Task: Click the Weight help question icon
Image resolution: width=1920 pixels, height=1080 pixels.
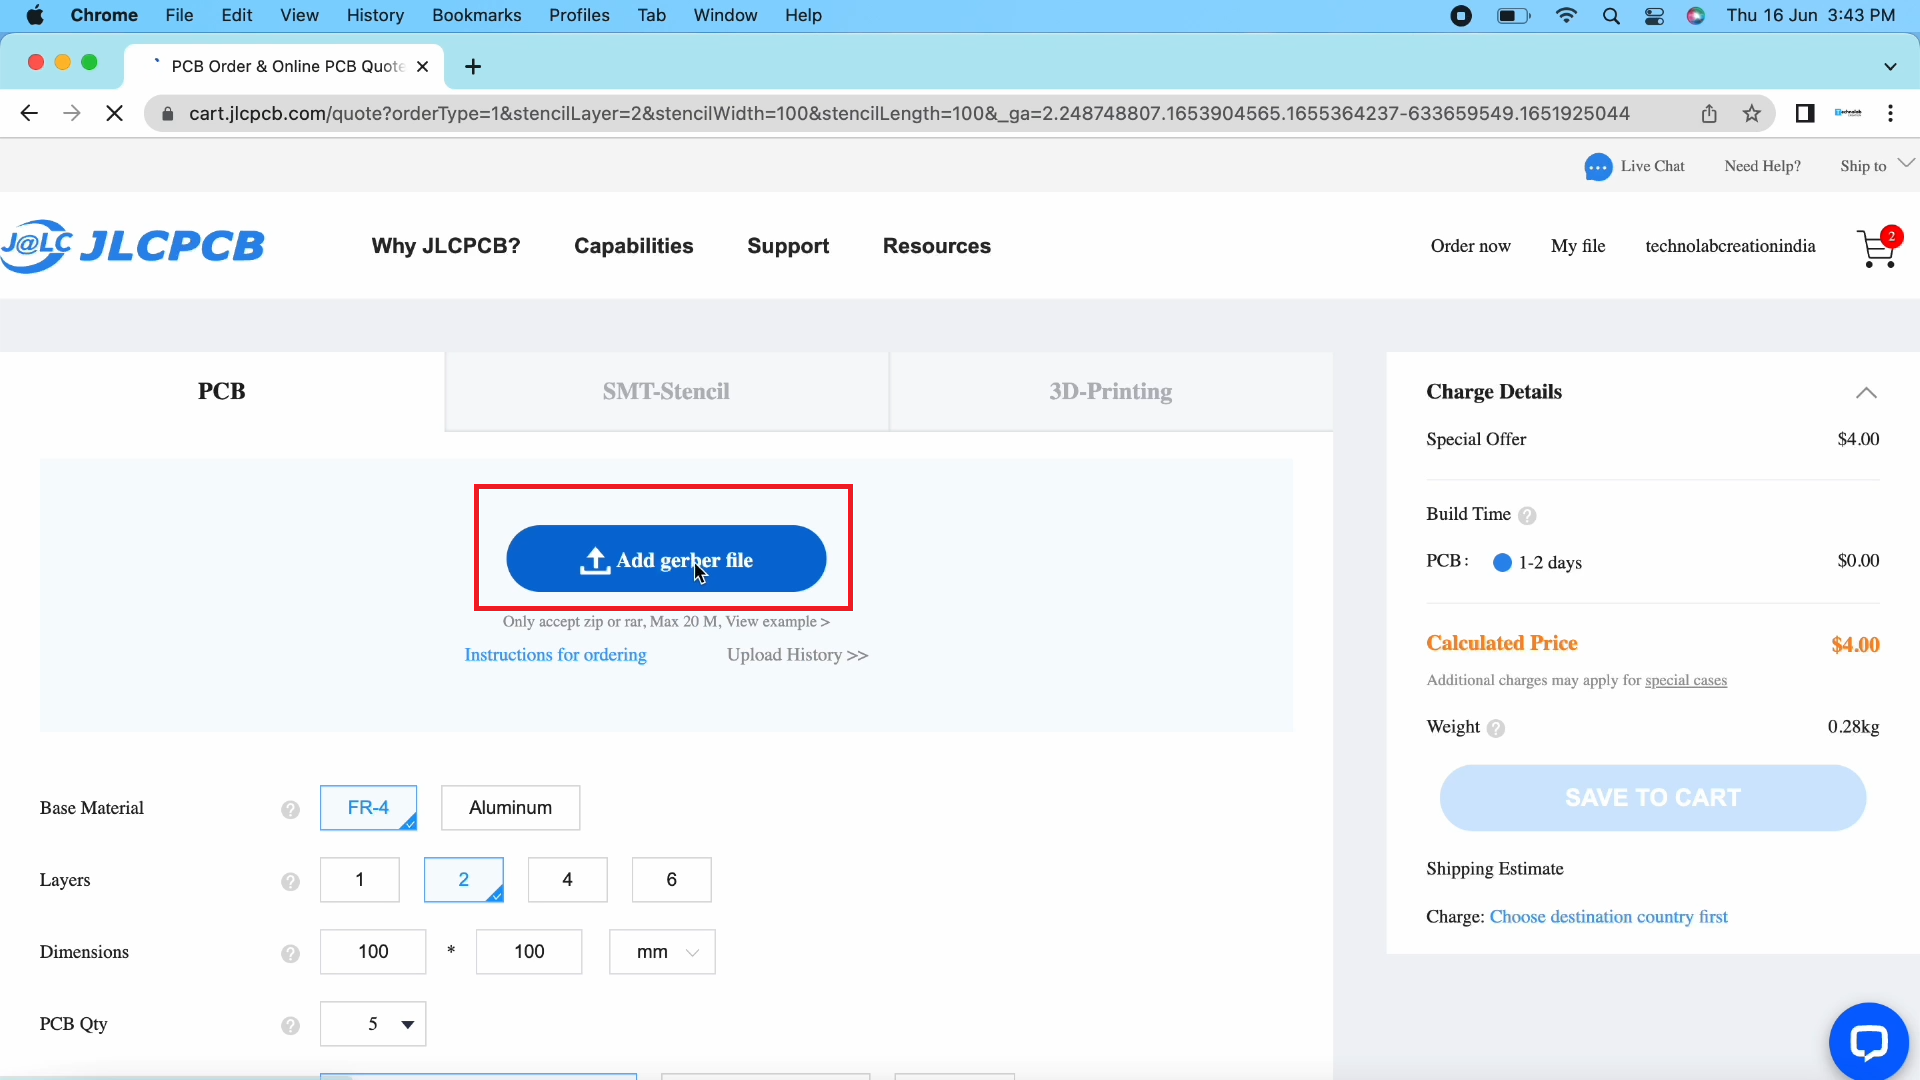Action: (1496, 728)
